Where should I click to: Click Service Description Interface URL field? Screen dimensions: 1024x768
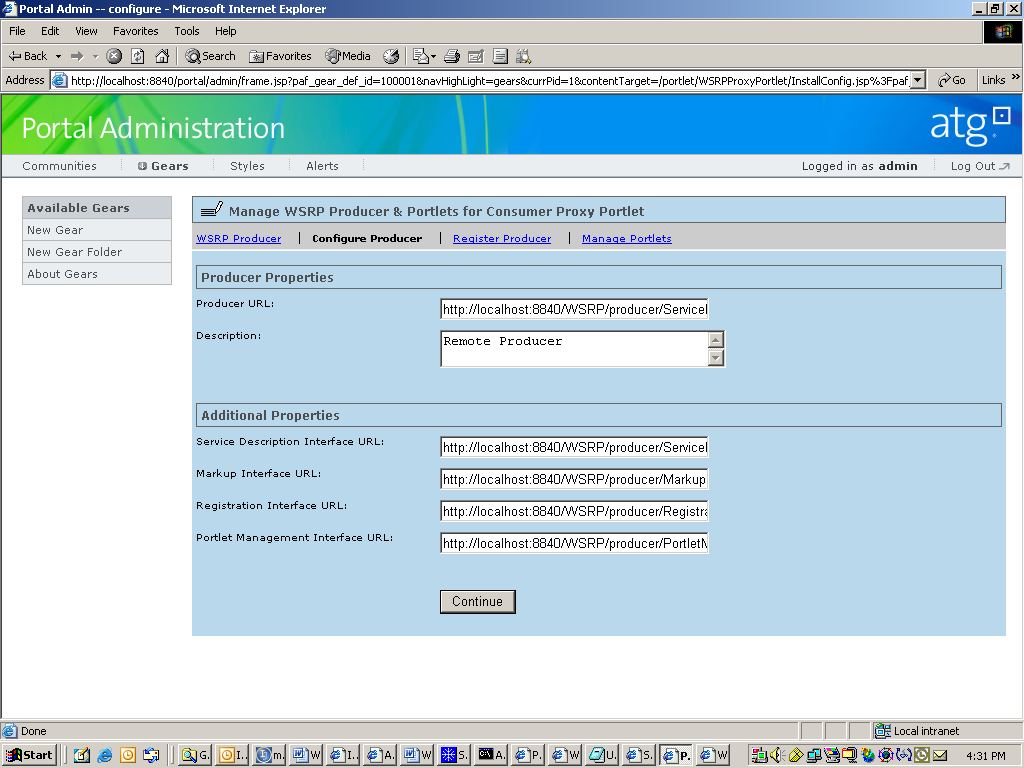[x=575, y=447]
